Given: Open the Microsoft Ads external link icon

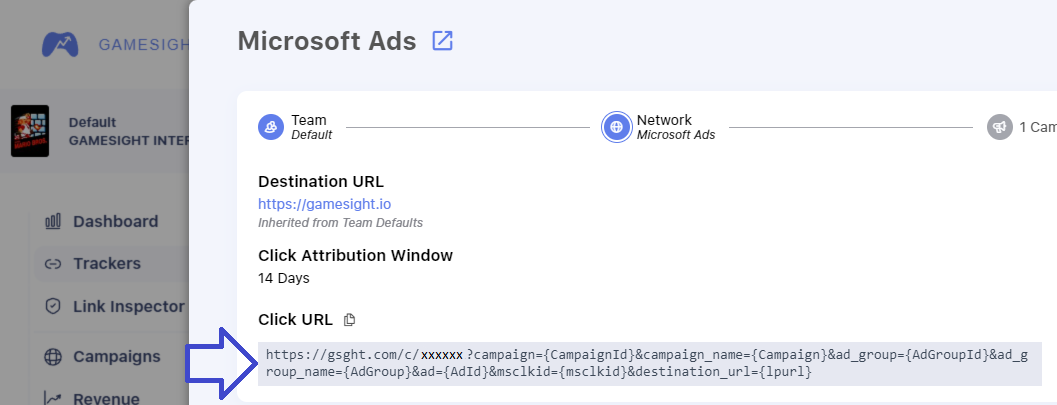Looking at the screenshot, I should 442,41.
